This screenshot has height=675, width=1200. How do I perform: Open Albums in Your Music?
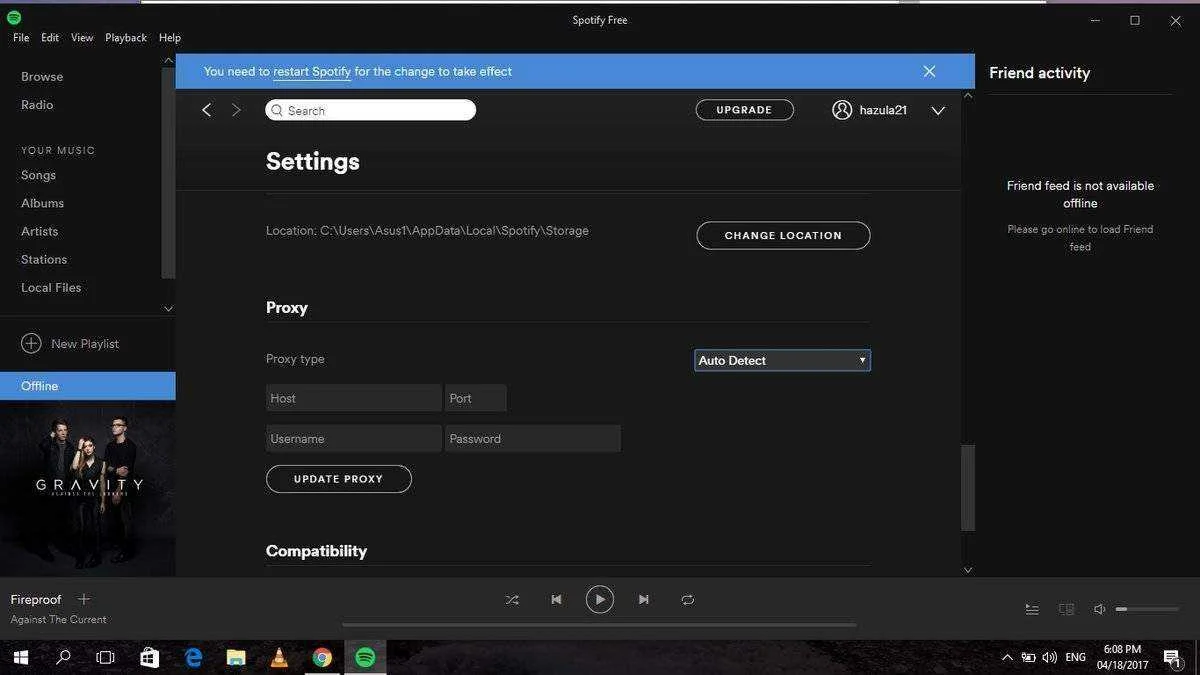point(42,203)
